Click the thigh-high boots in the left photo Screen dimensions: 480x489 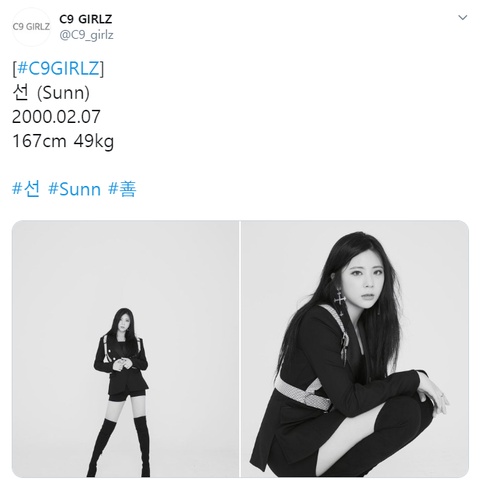coord(119,446)
